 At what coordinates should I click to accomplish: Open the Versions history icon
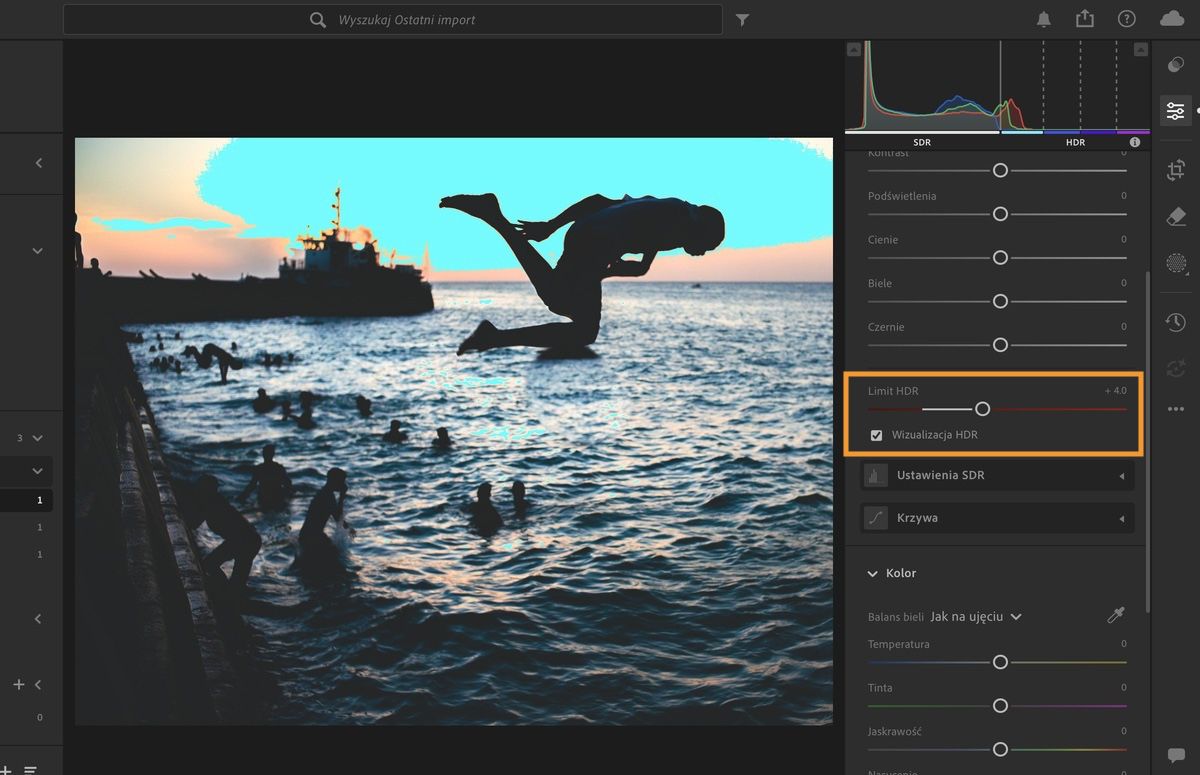(x=1175, y=322)
